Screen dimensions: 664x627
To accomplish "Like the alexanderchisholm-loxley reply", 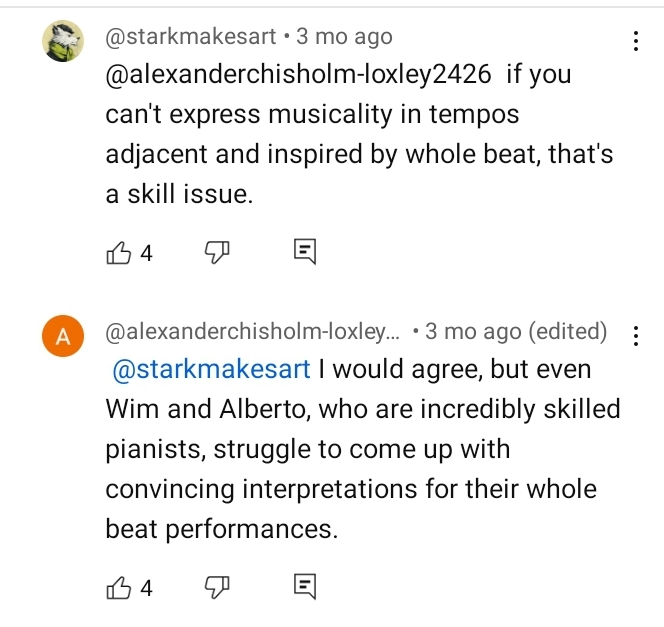I will [x=119, y=588].
